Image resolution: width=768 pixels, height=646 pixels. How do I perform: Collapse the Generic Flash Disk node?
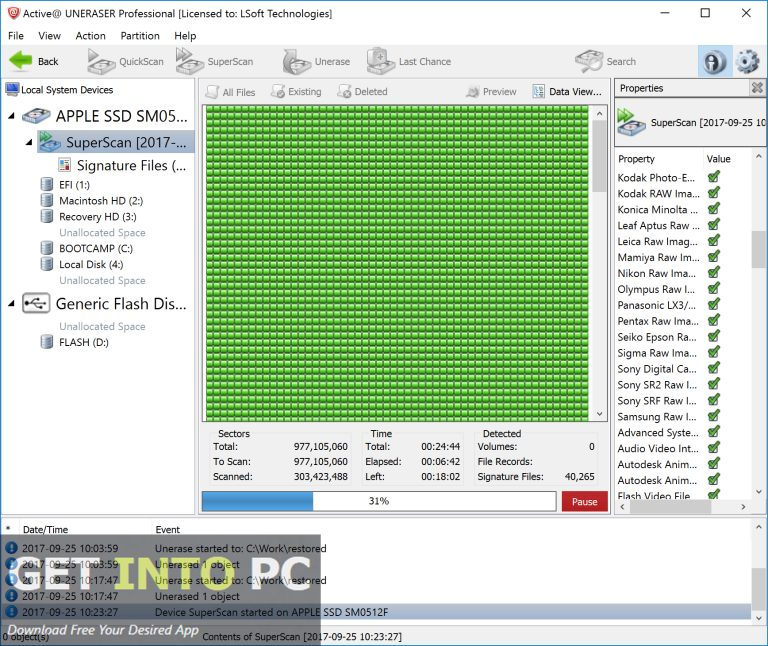[11, 304]
